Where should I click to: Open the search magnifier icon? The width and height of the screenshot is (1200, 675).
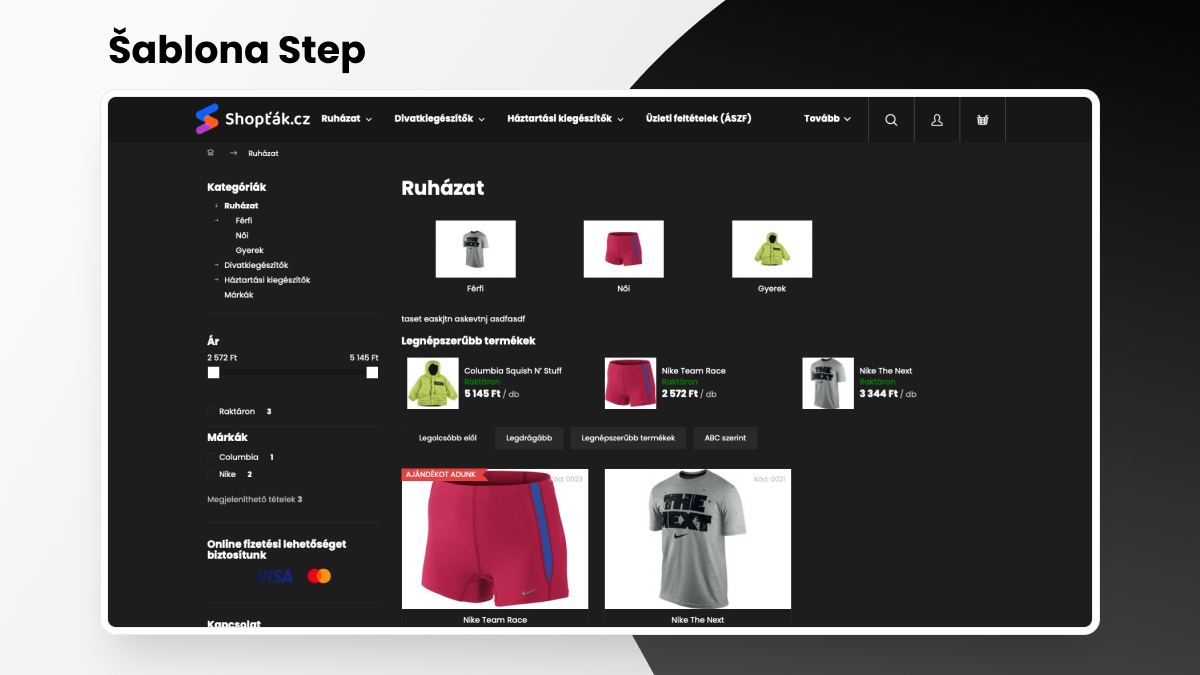click(x=891, y=119)
